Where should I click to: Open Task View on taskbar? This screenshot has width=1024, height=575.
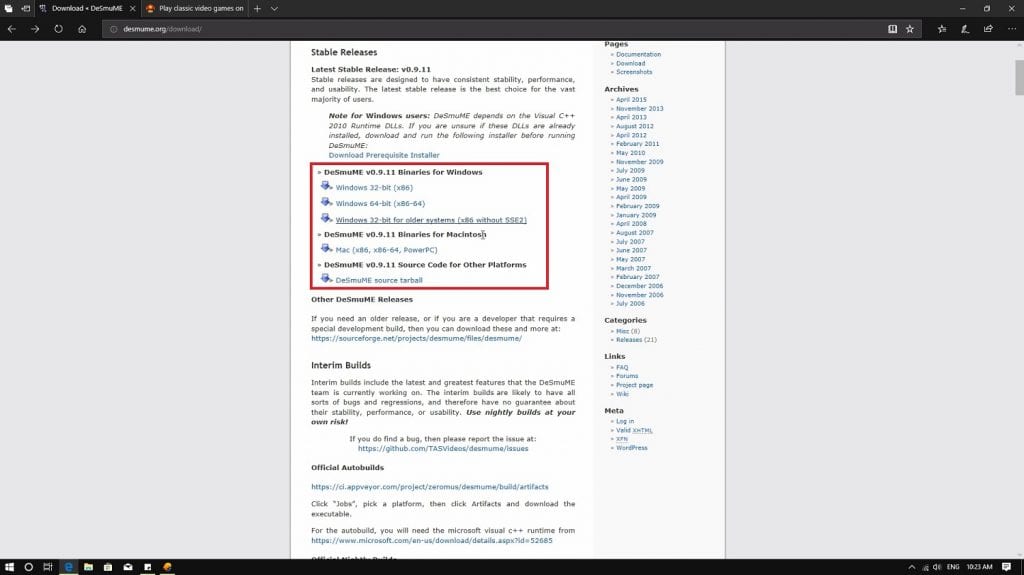click(x=48, y=567)
